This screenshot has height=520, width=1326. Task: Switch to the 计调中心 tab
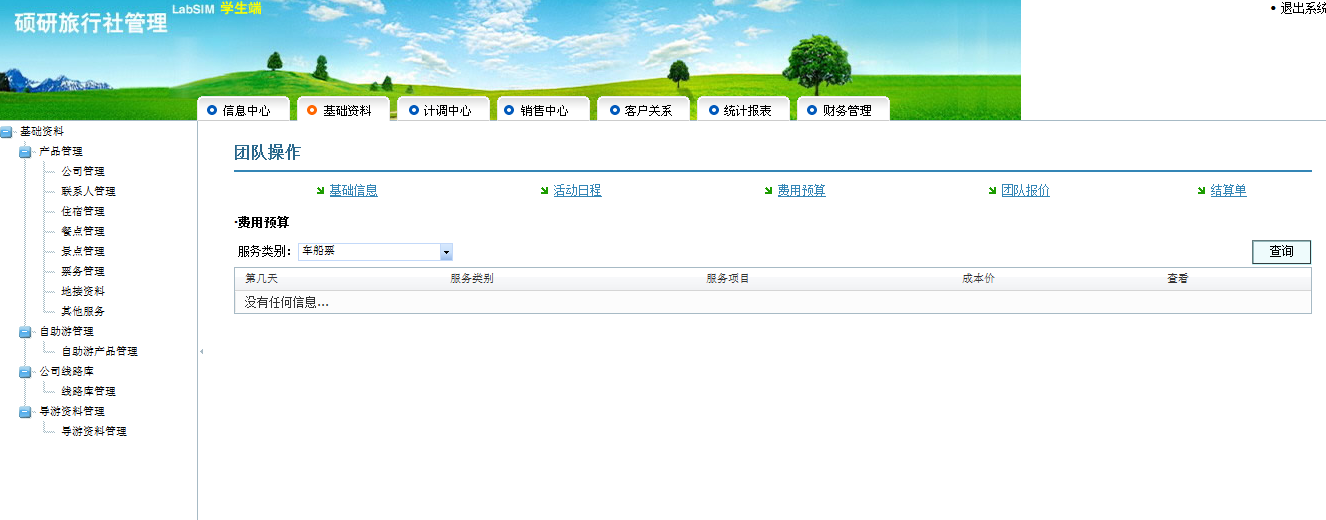[x=446, y=111]
